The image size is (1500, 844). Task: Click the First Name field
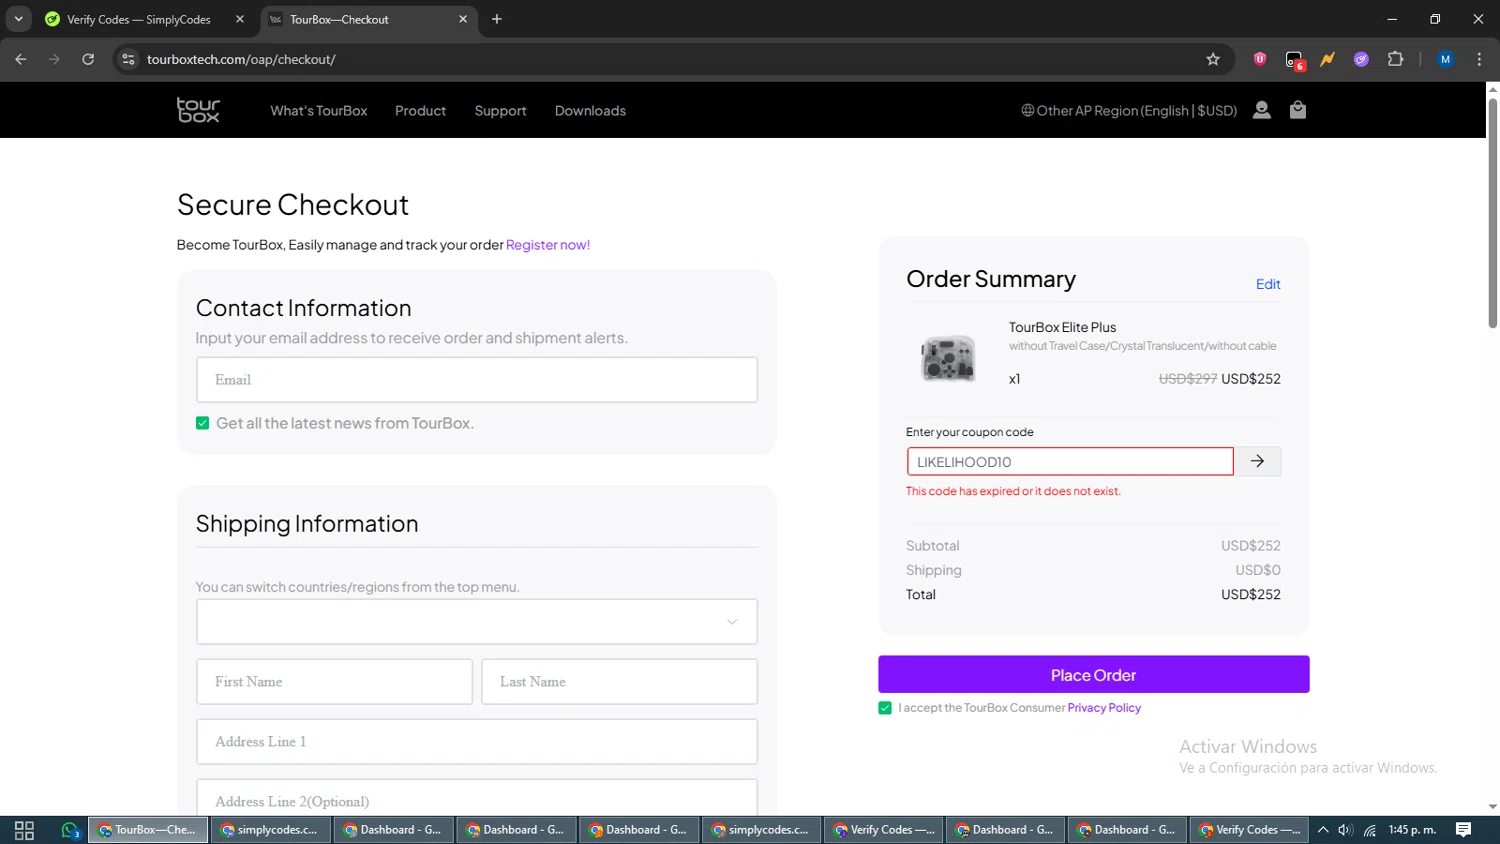[x=334, y=682]
